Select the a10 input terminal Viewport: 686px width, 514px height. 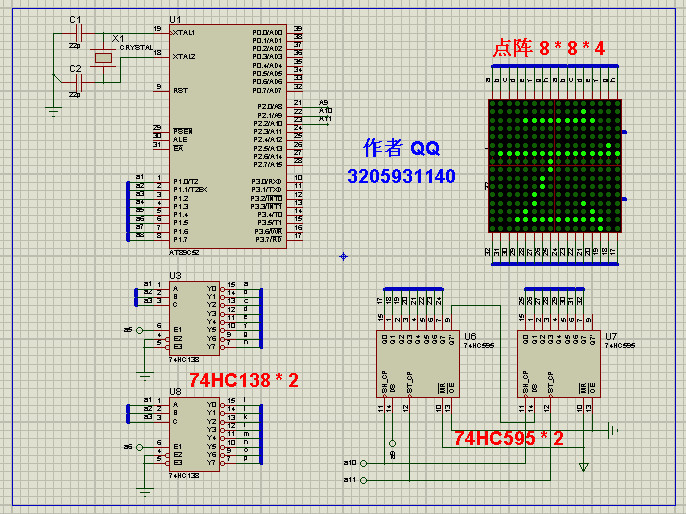click(363, 463)
